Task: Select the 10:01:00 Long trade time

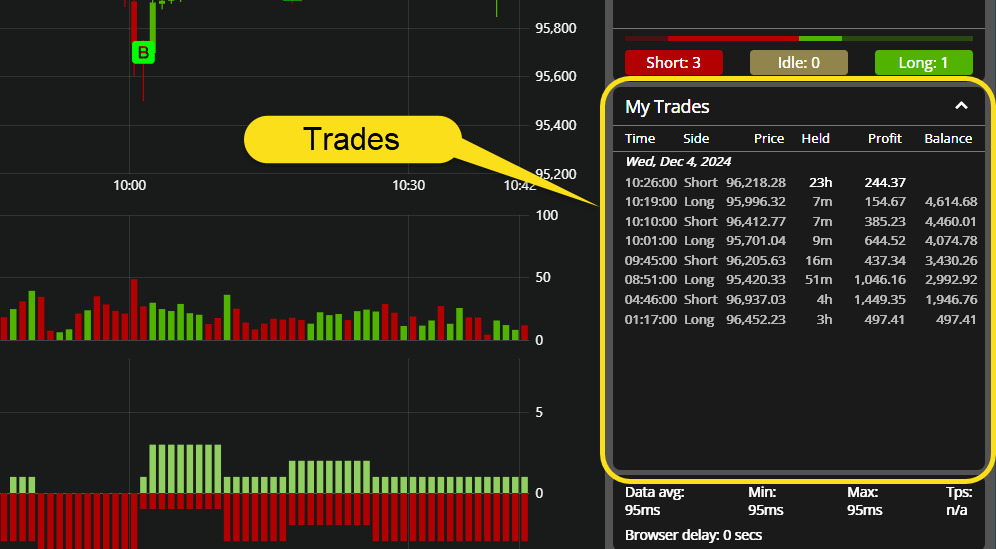Action: [650, 241]
